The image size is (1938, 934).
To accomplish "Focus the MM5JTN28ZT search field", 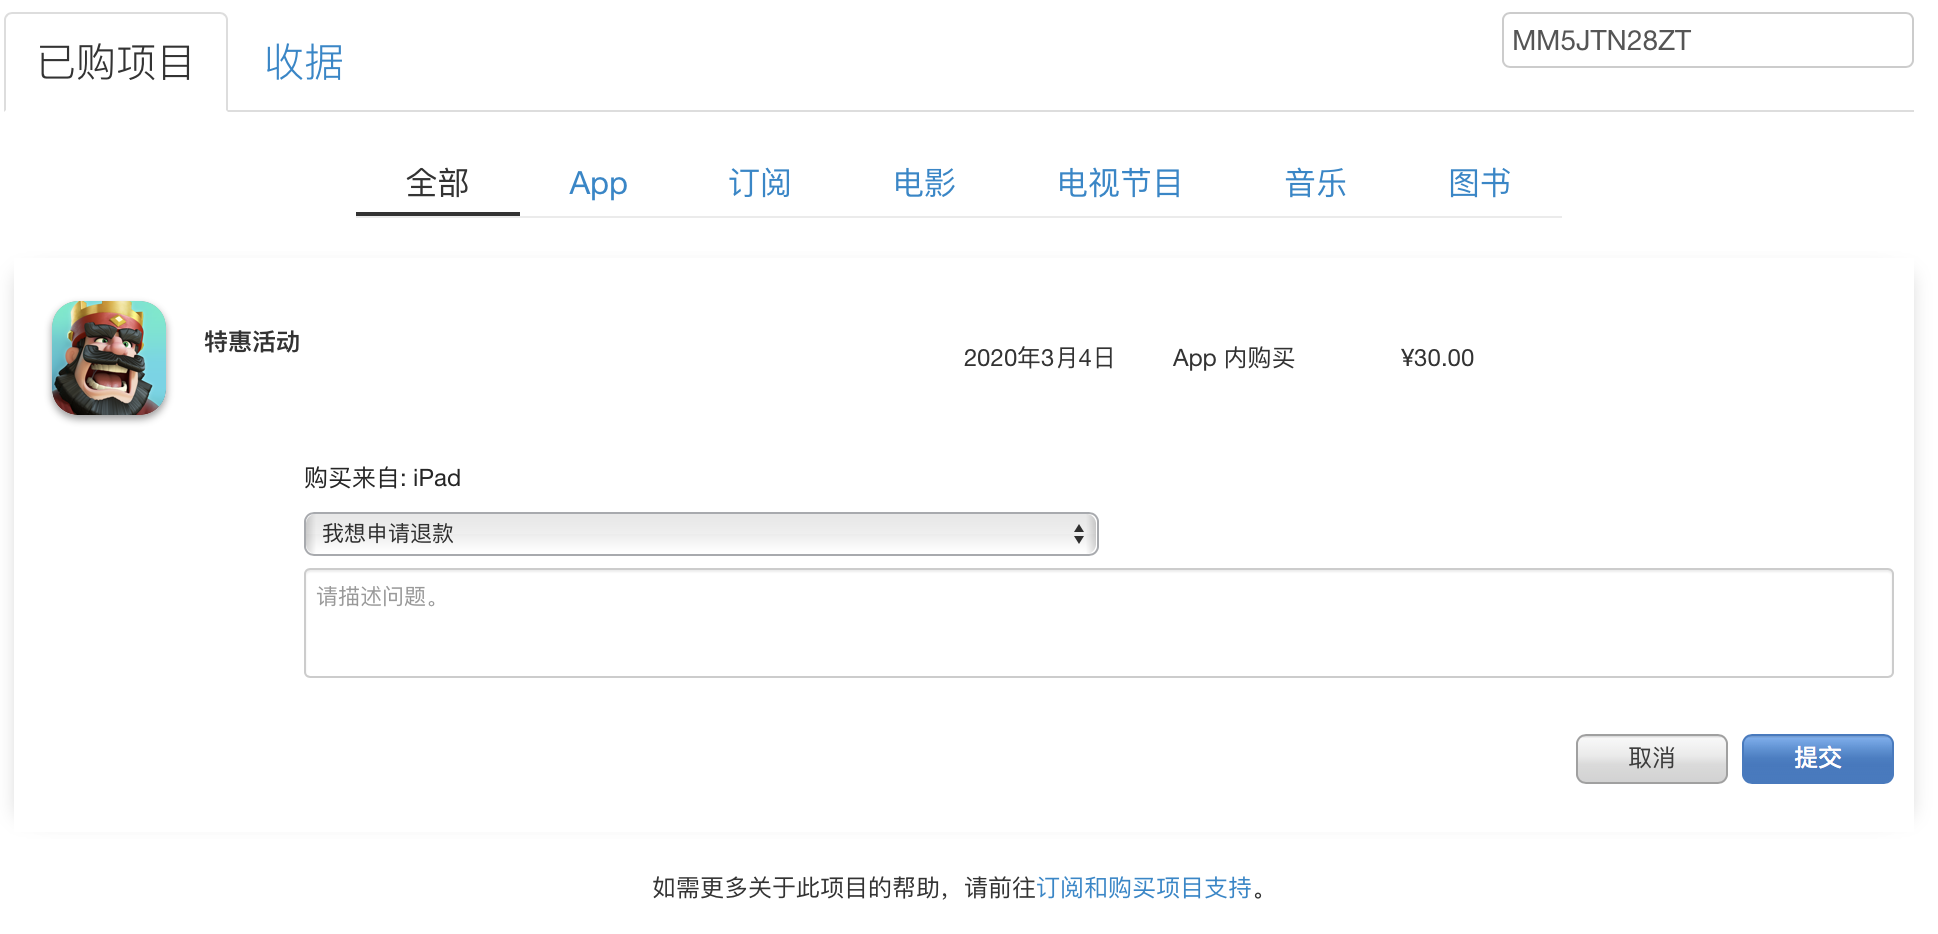I will click(1706, 41).
